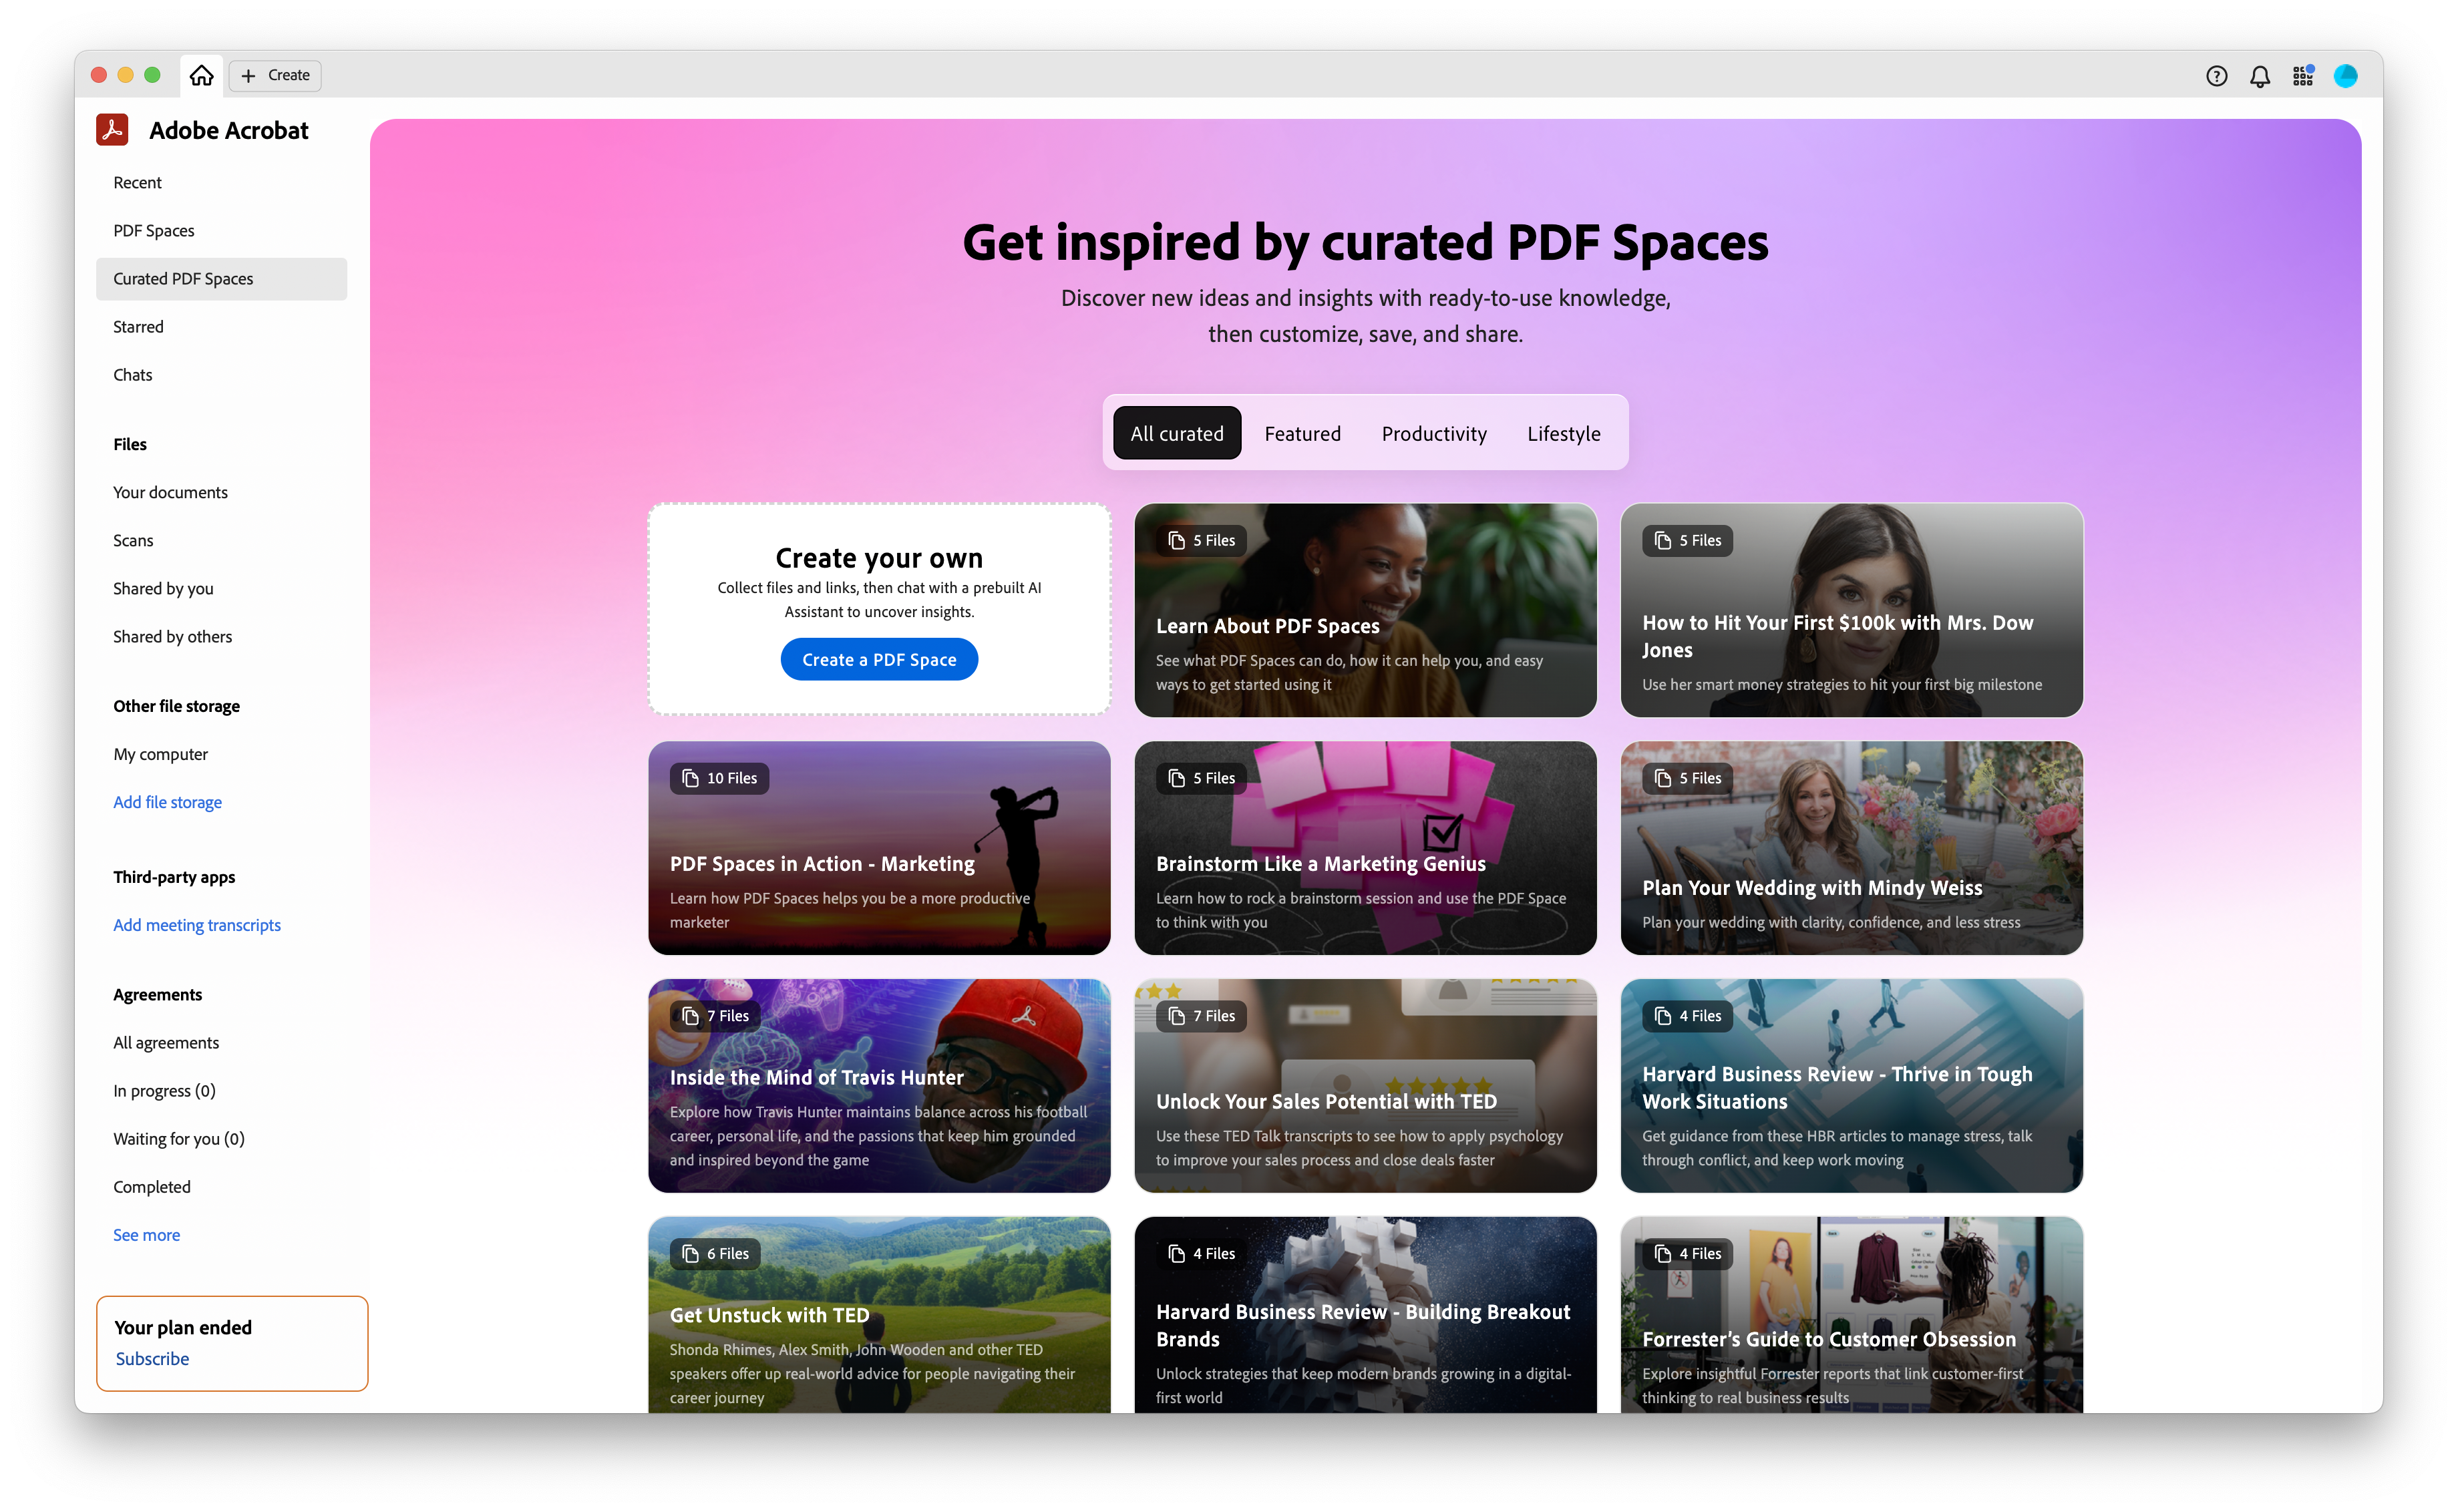Click the files icon on Mrs. Dow Jones card
The width and height of the screenshot is (2458, 1512).
click(x=1663, y=541)
